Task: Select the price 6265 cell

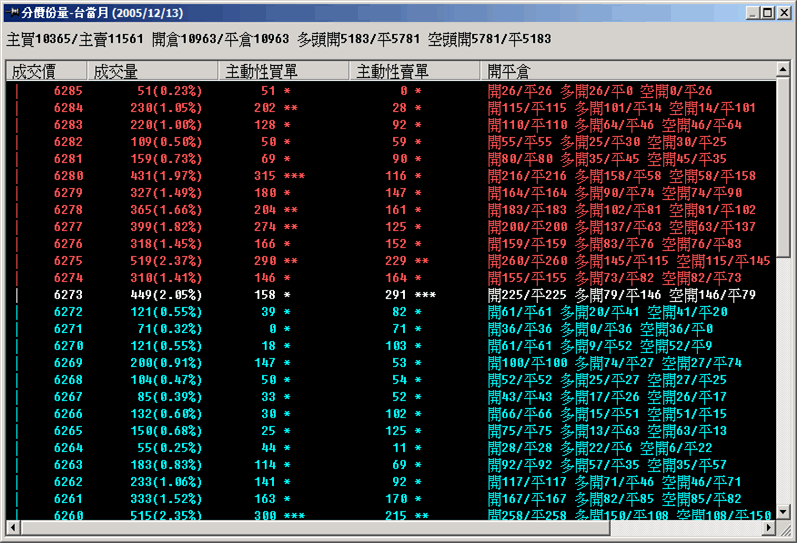Action: [x=68, y=431]
